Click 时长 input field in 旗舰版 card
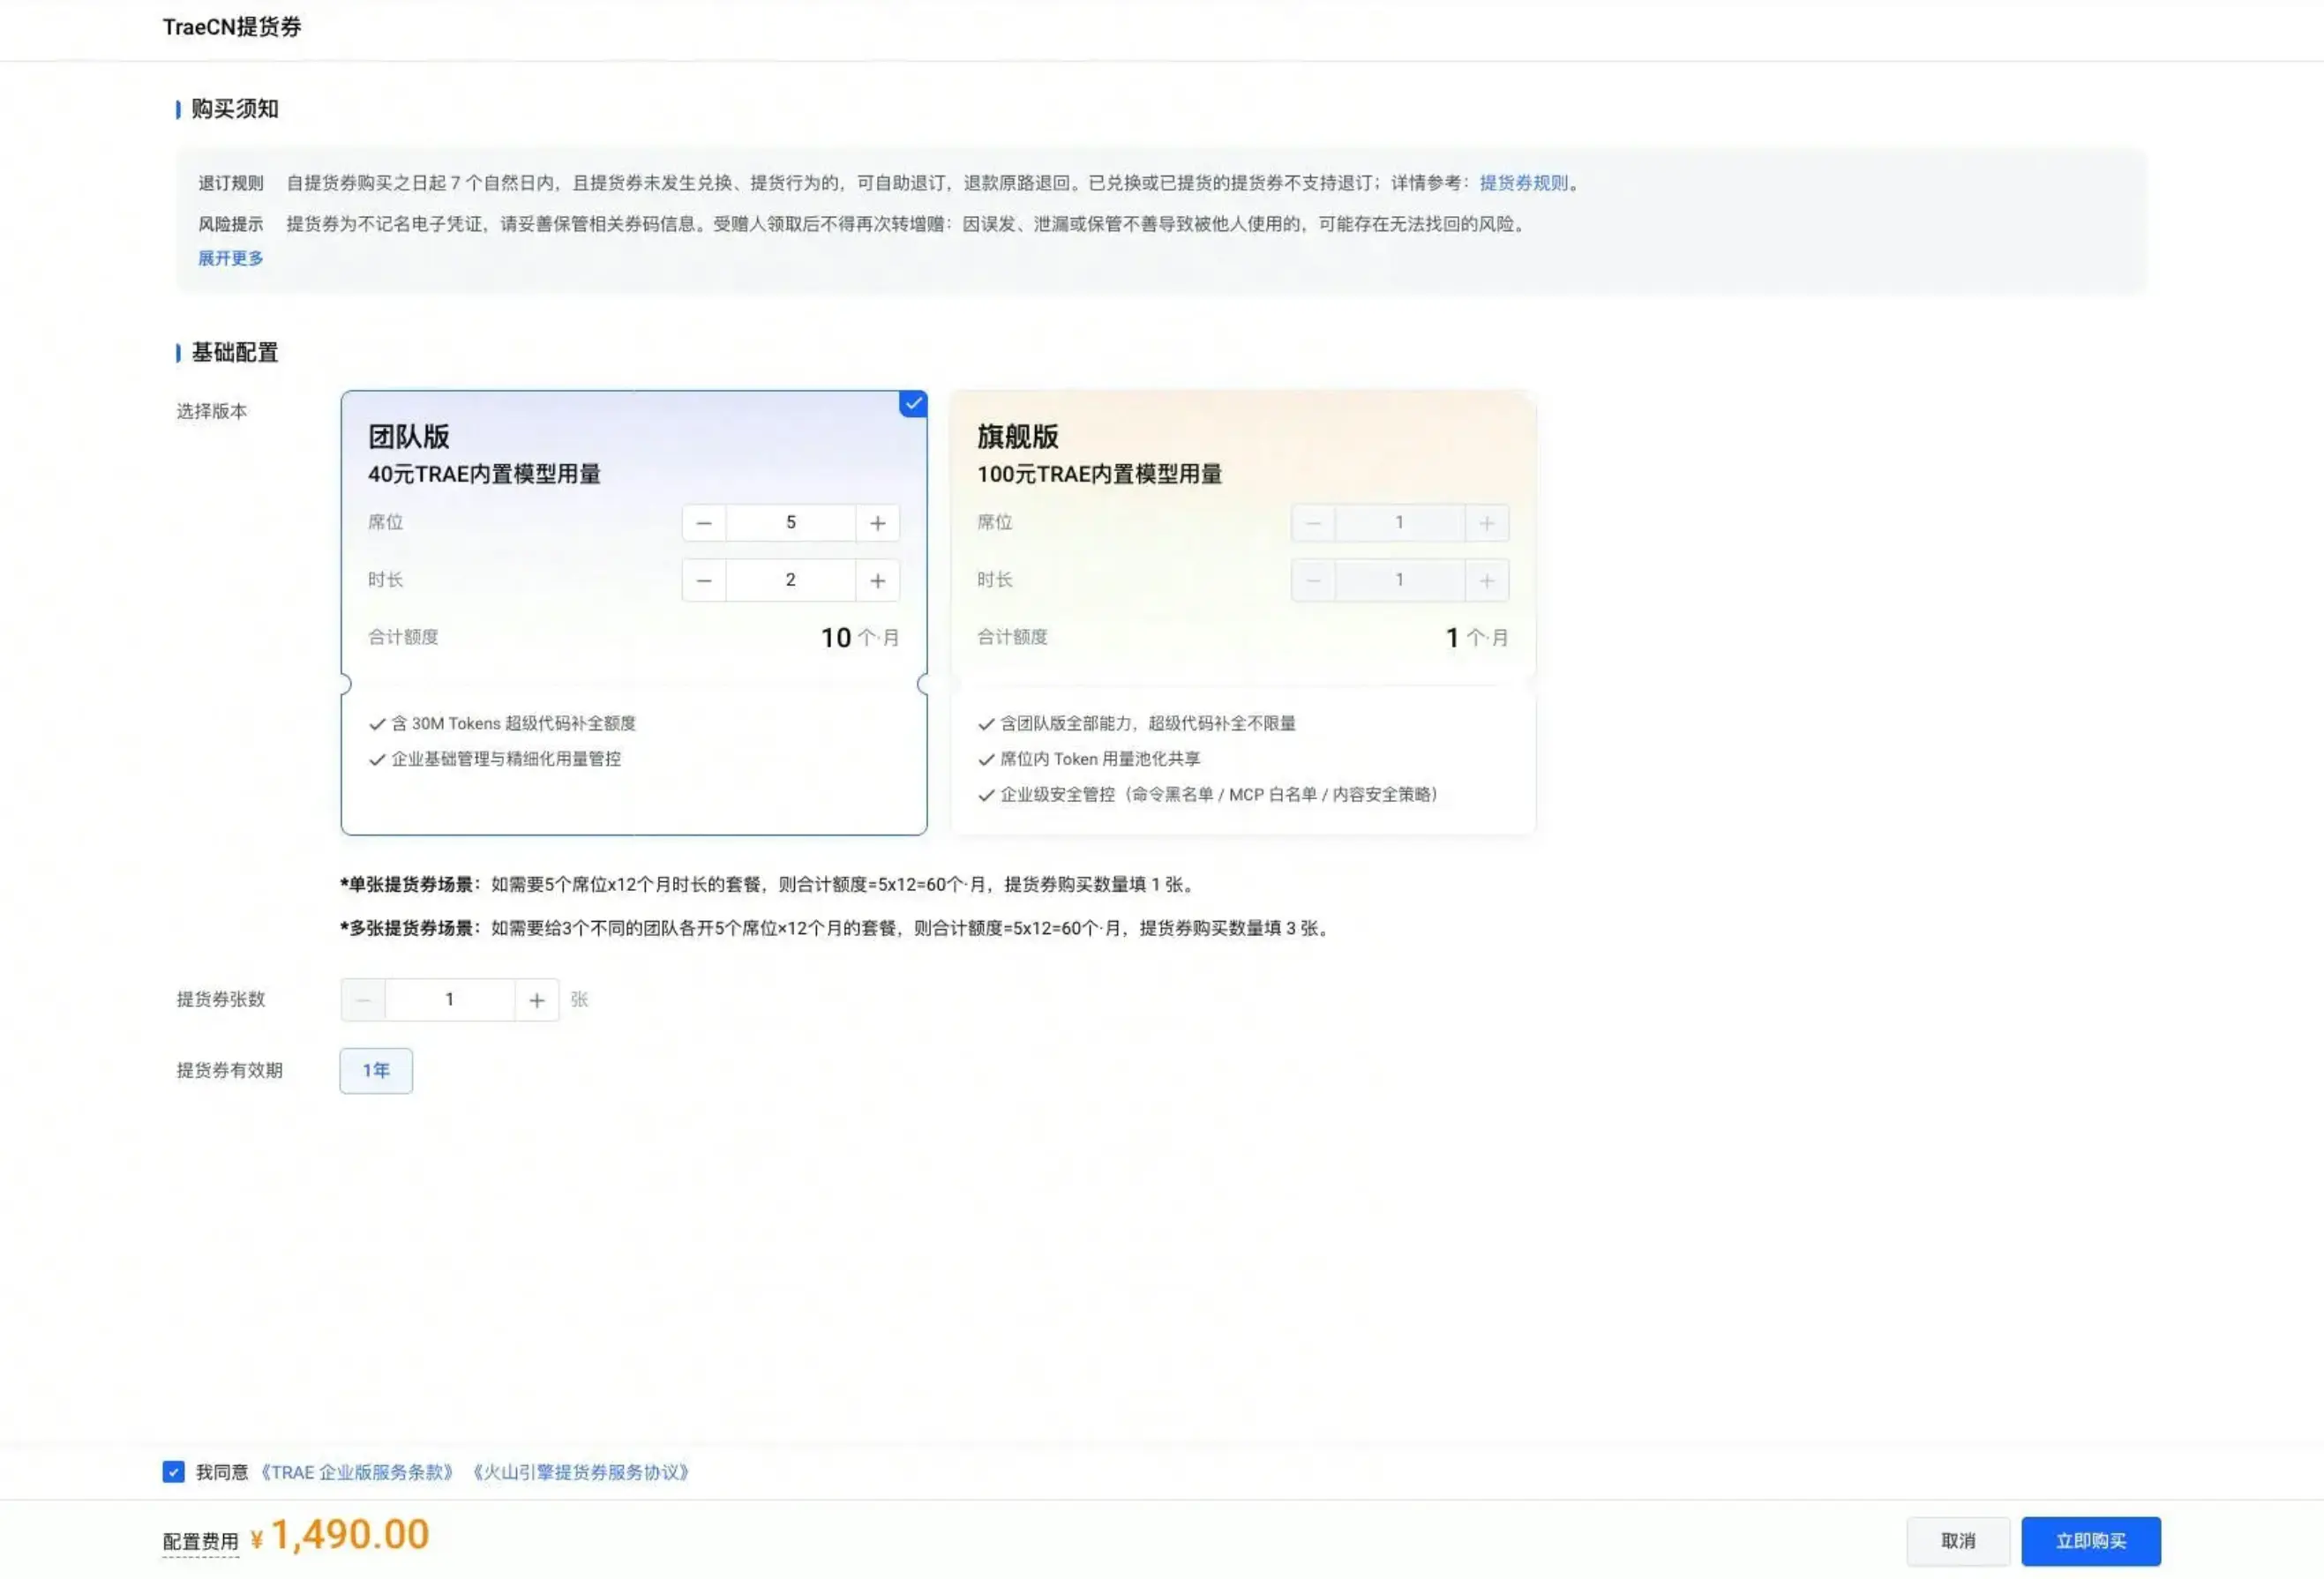This screenshot has height=1579, width=2324. (x=1399, y=580)
